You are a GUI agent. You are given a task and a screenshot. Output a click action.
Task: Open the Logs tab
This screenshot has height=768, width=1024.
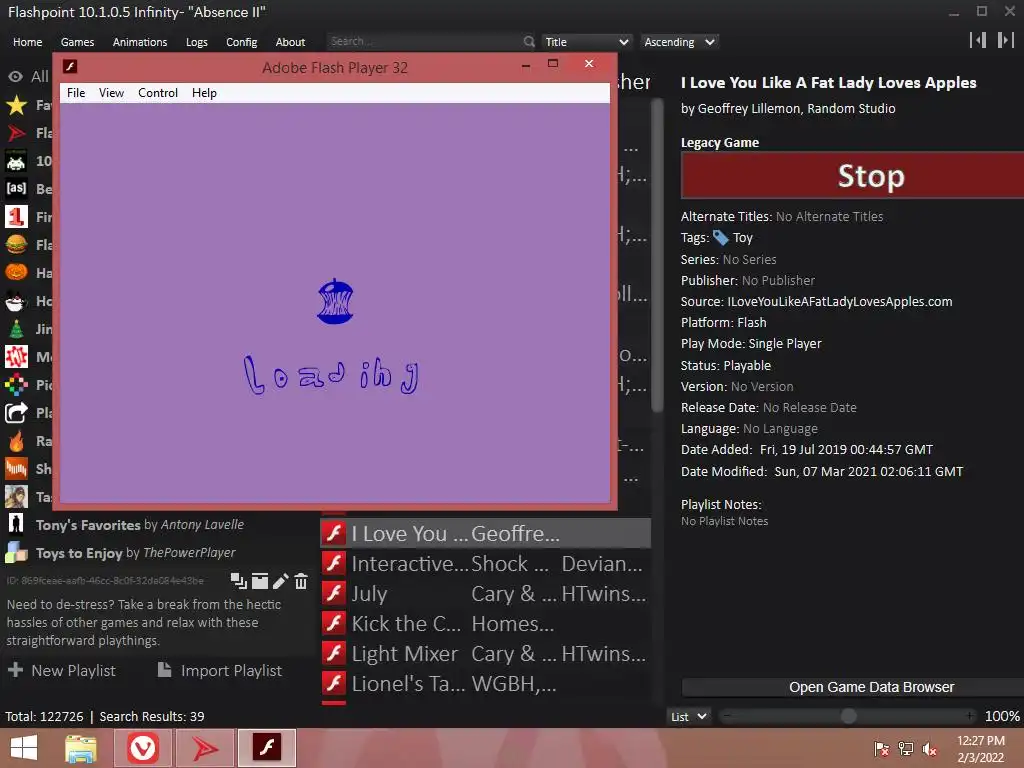click(197, 42)
